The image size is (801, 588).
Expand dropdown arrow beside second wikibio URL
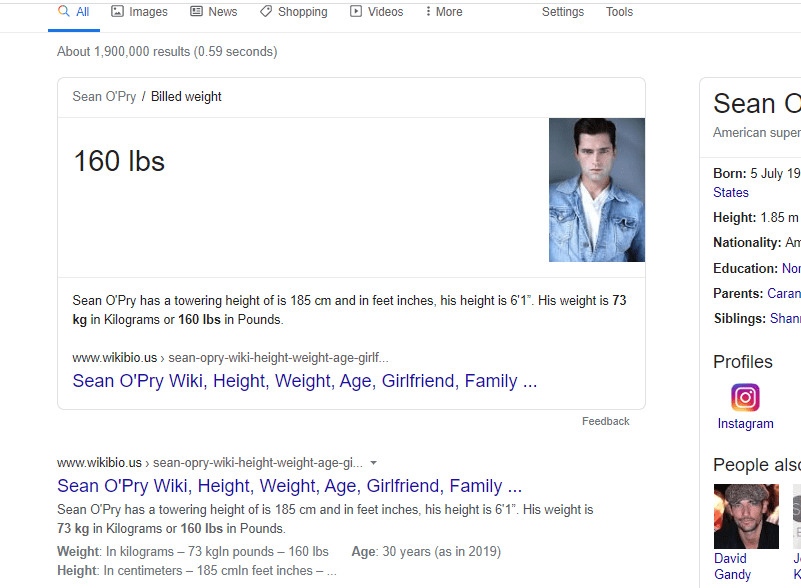click(373, 463)
